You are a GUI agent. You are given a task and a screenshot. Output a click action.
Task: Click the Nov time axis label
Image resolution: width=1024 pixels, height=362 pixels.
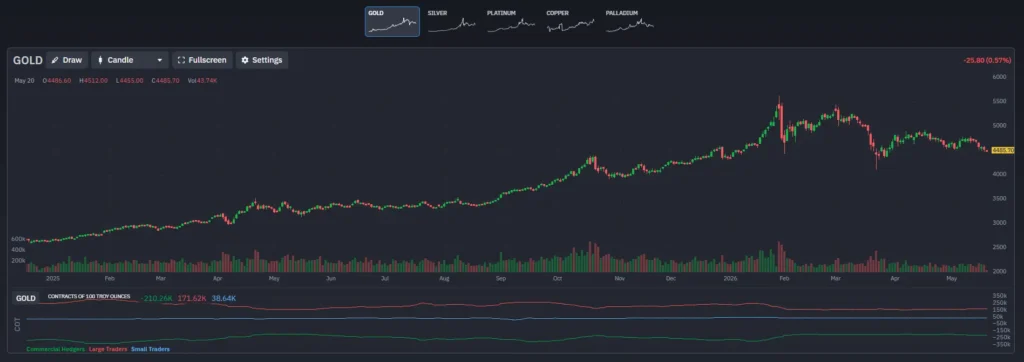coord(620,278)
